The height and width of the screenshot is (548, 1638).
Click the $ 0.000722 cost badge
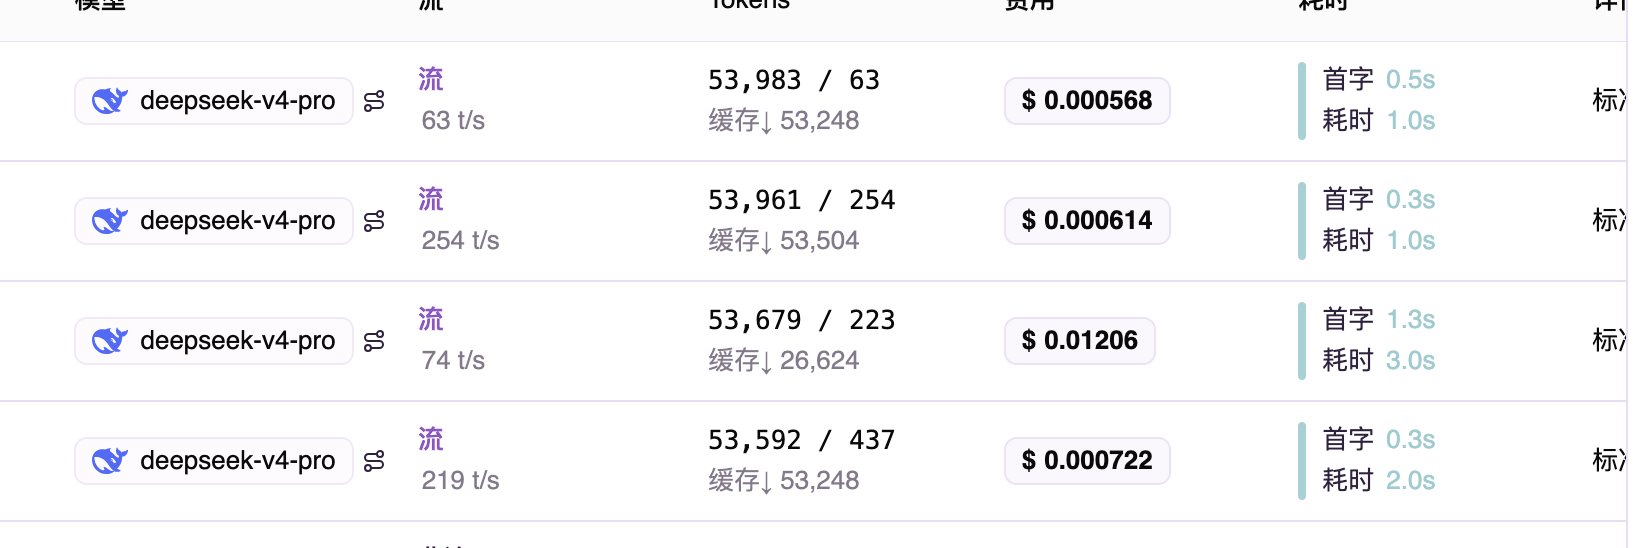pyautogui.click(x=1087, y=461)
